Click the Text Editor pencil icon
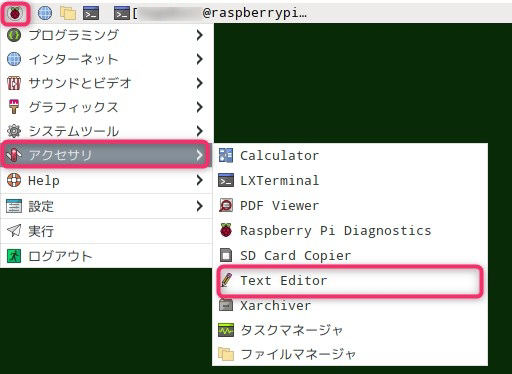The height and width of the screenshot is (374, 512). (x=226, y=280)
